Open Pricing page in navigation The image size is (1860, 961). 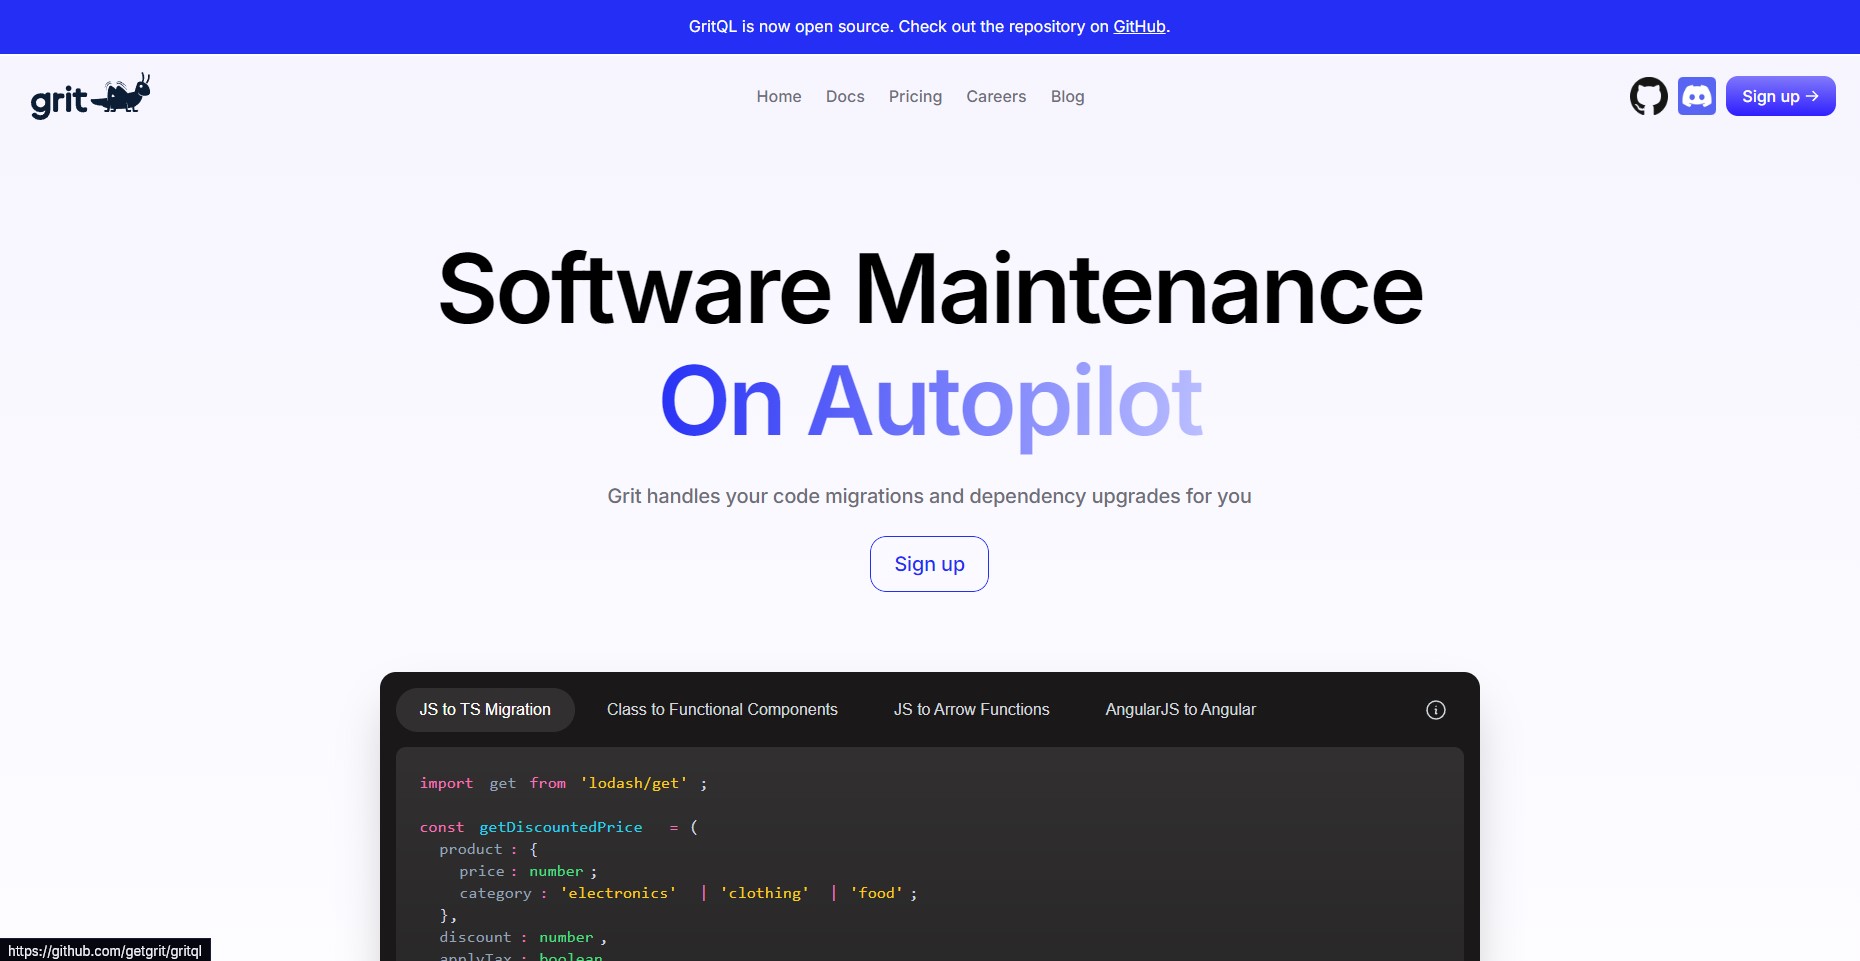[915, 96]
